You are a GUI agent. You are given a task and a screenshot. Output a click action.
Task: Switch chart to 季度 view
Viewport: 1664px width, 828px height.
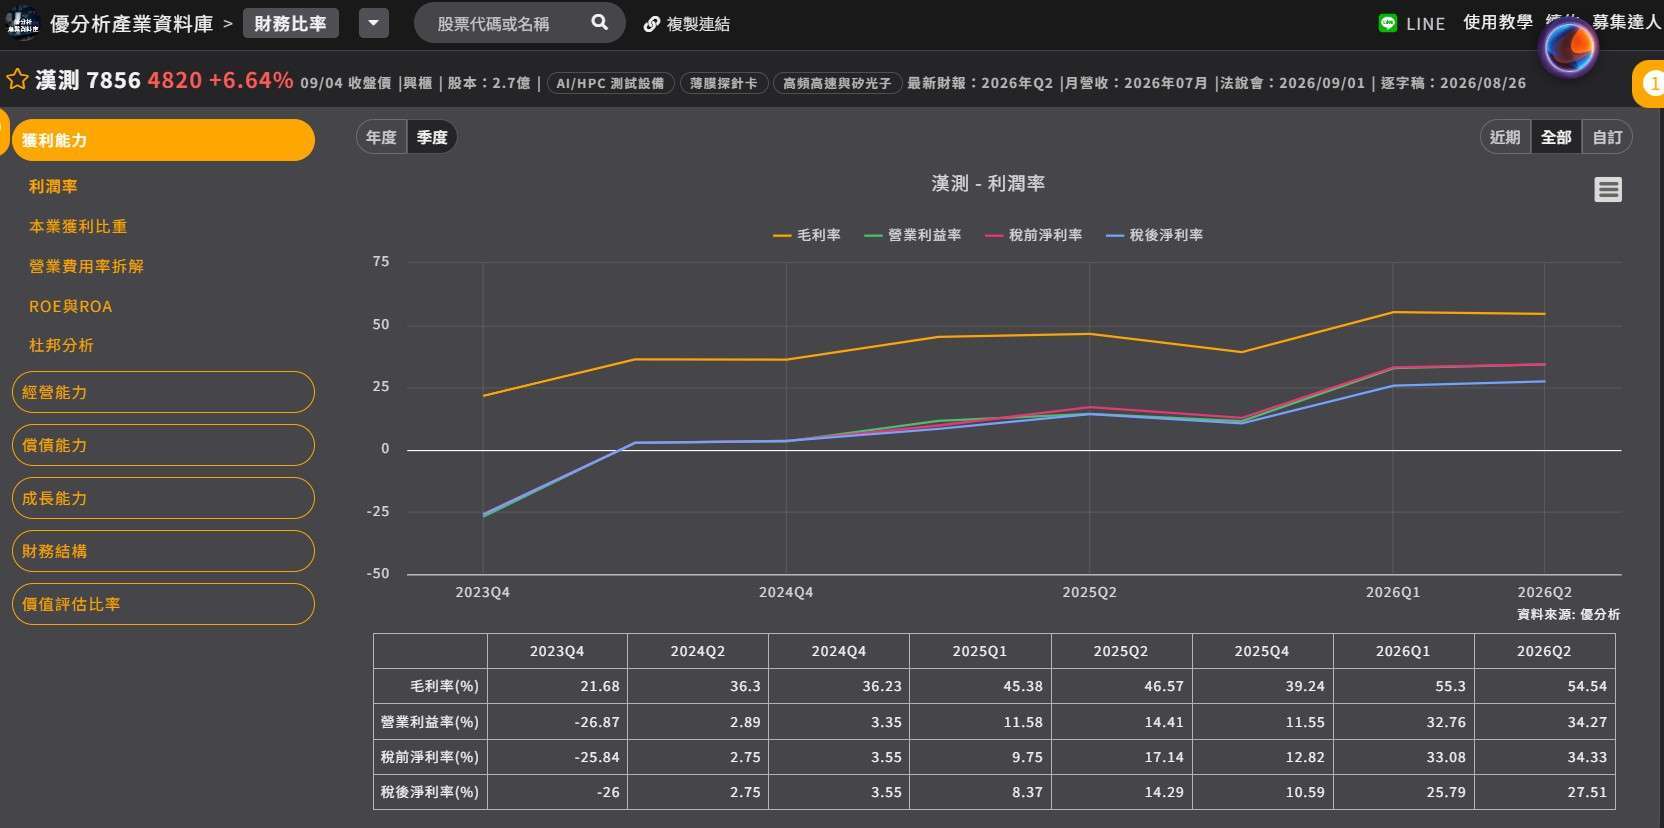pos(432,137)
